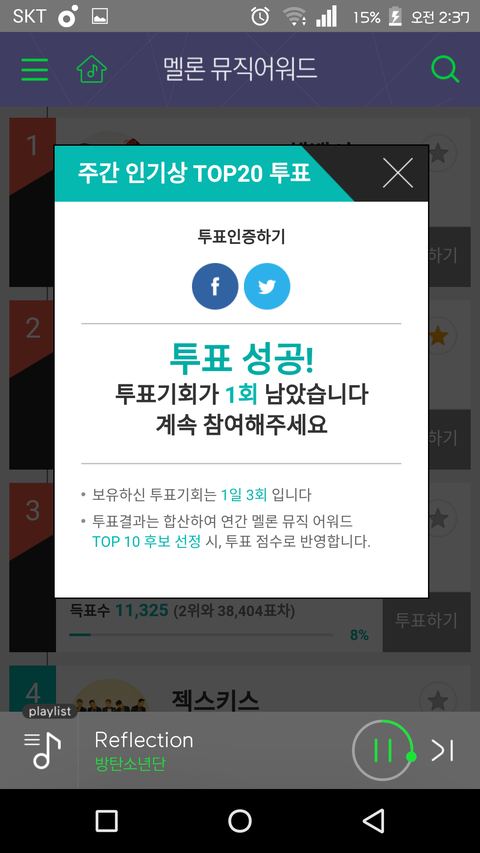Open the Reflection song title in player
Screen dimensions: 480x853
coord(144,740)
